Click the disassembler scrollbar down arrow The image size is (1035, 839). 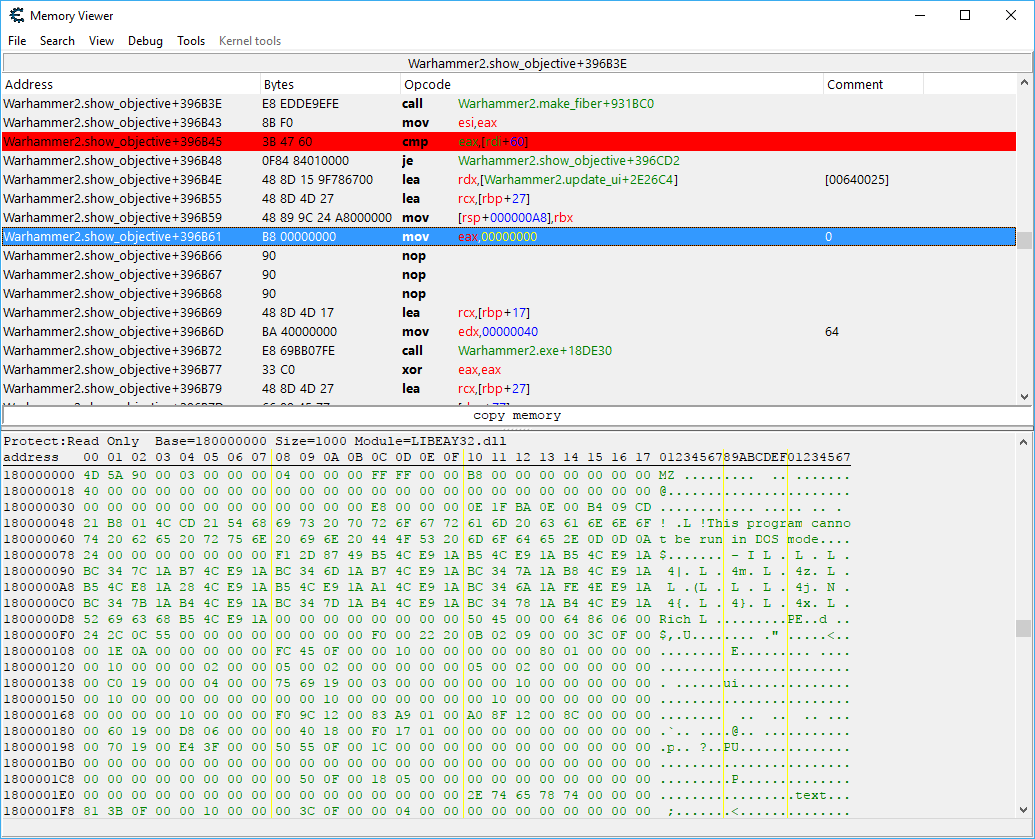pyautogui.click(x=1023, y=396)
